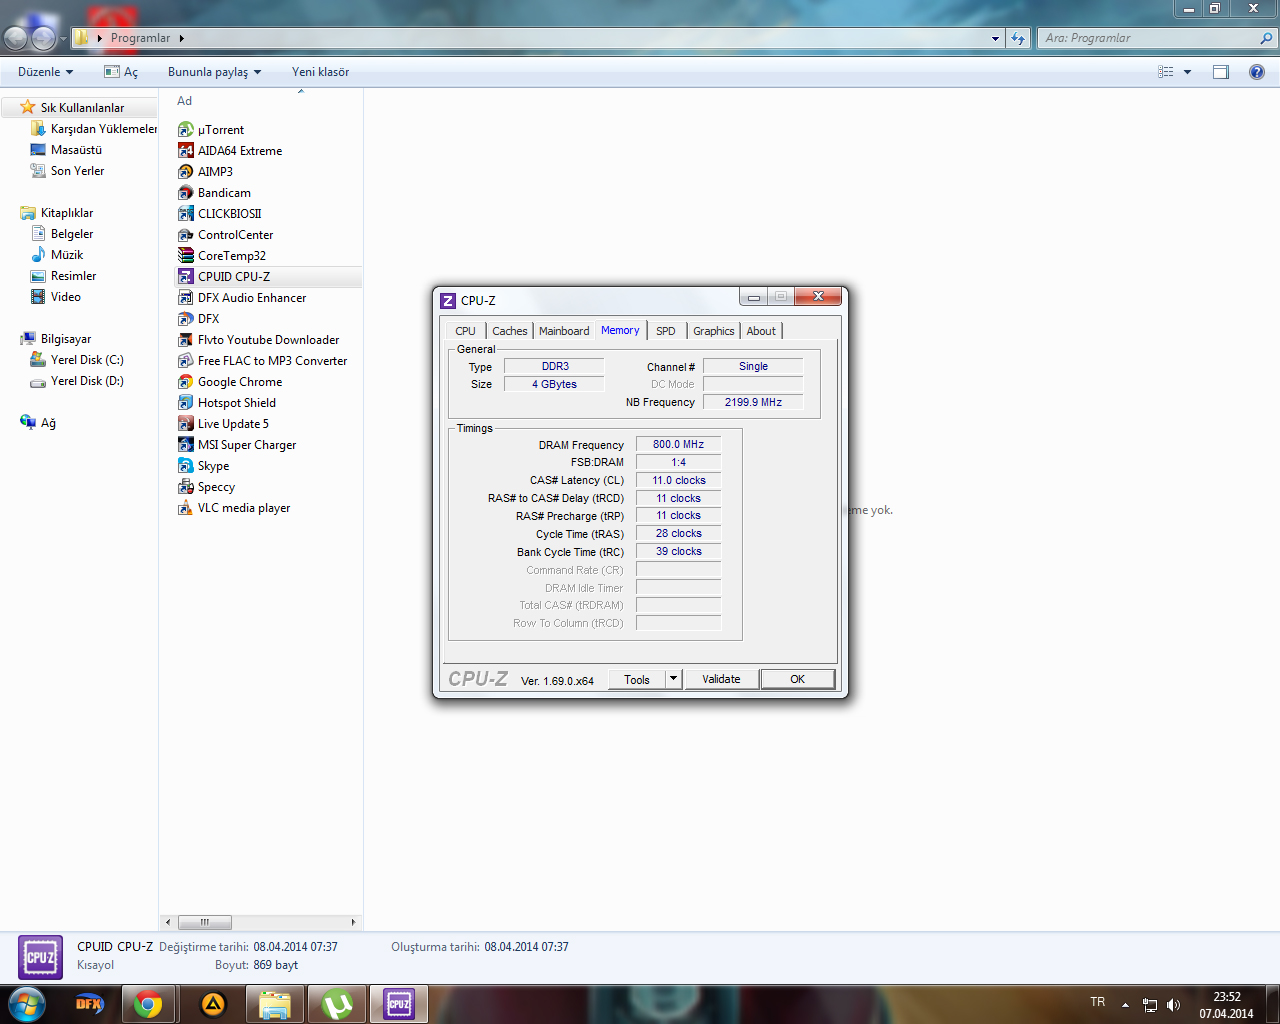Image resolution: width=1280 pixels, height=1024 pixels.
Task: Select the VLC media player icon
Action: (x=185, y=508)
